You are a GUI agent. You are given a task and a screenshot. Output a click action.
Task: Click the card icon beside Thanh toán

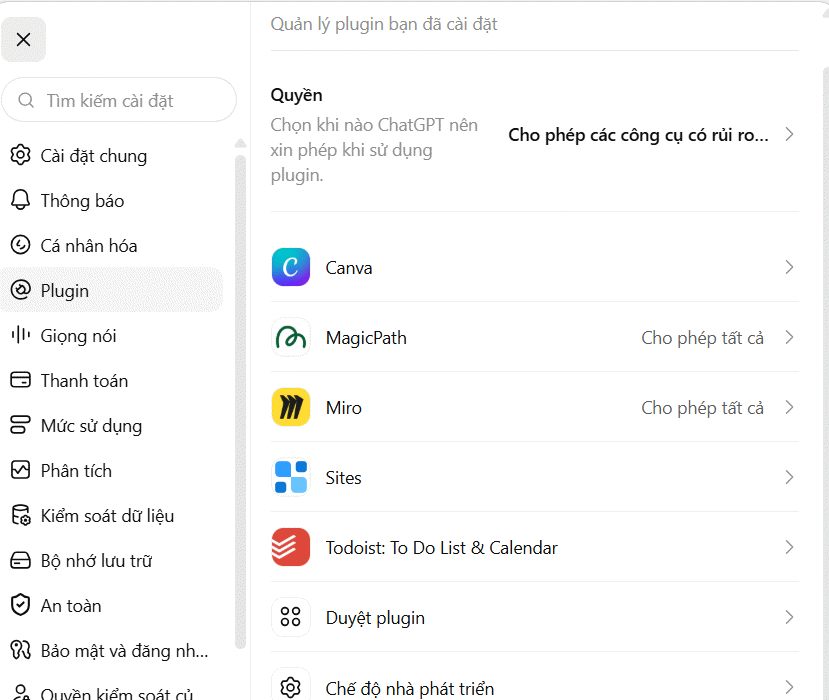(21, 380)
